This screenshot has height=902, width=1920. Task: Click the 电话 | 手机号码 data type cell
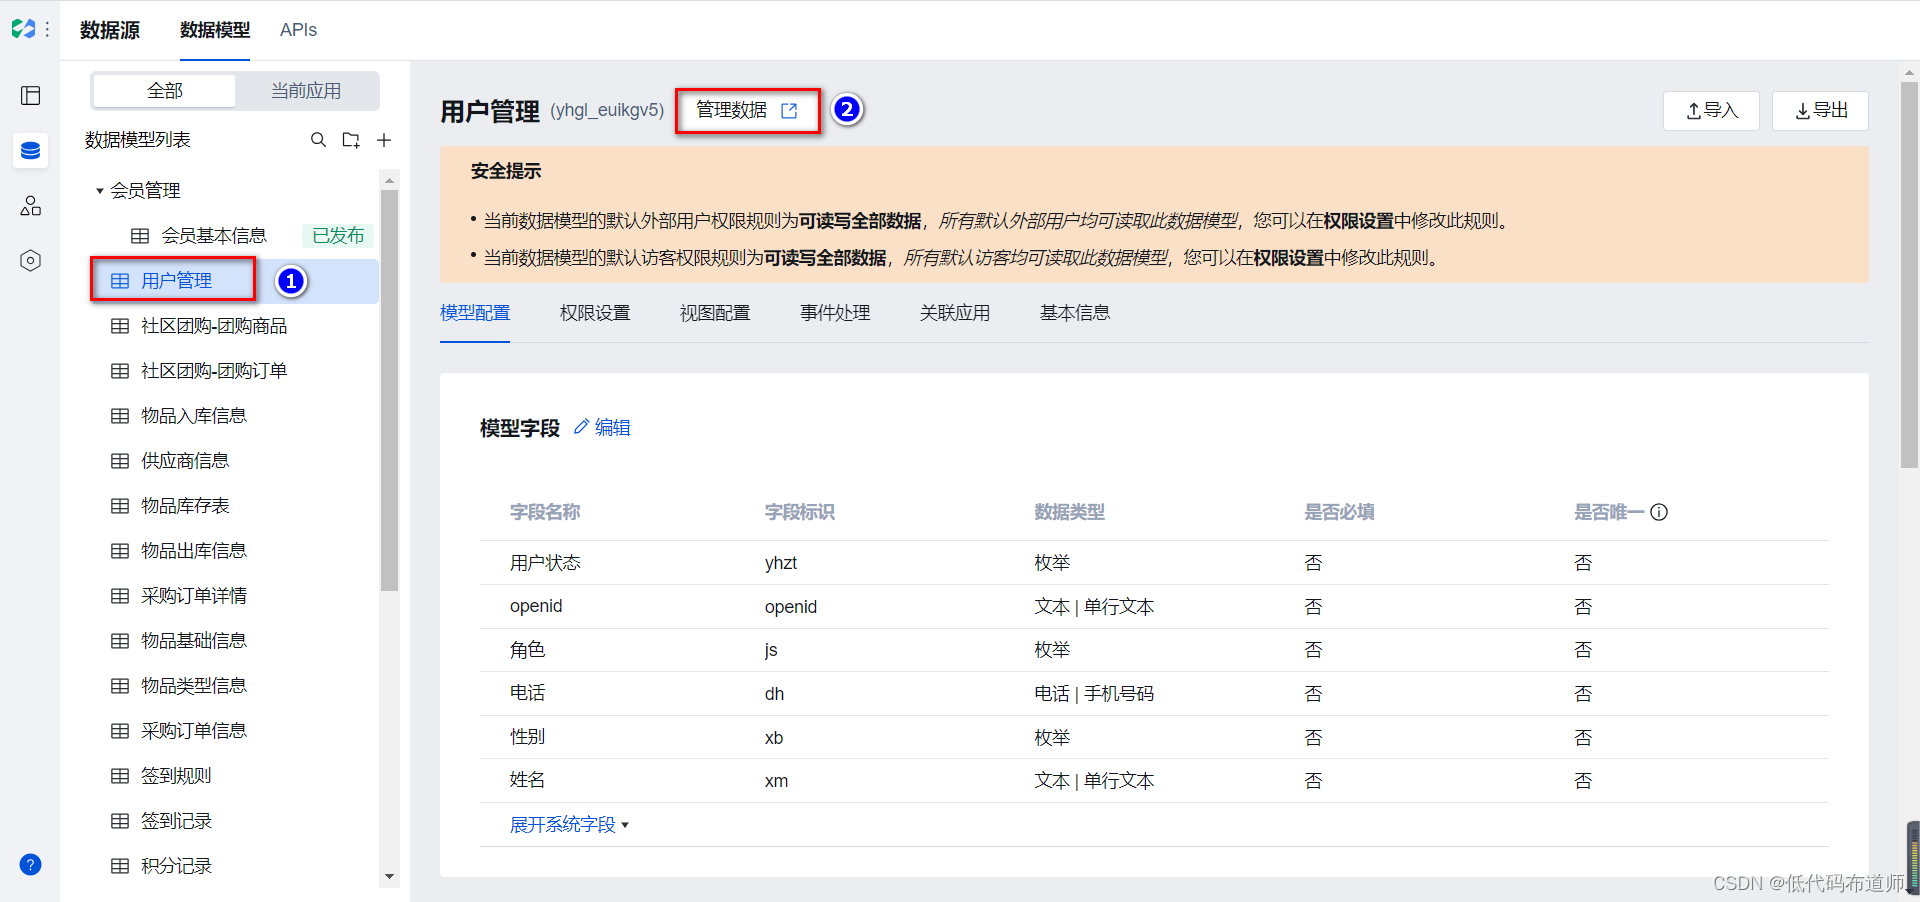coord(1094,694)
